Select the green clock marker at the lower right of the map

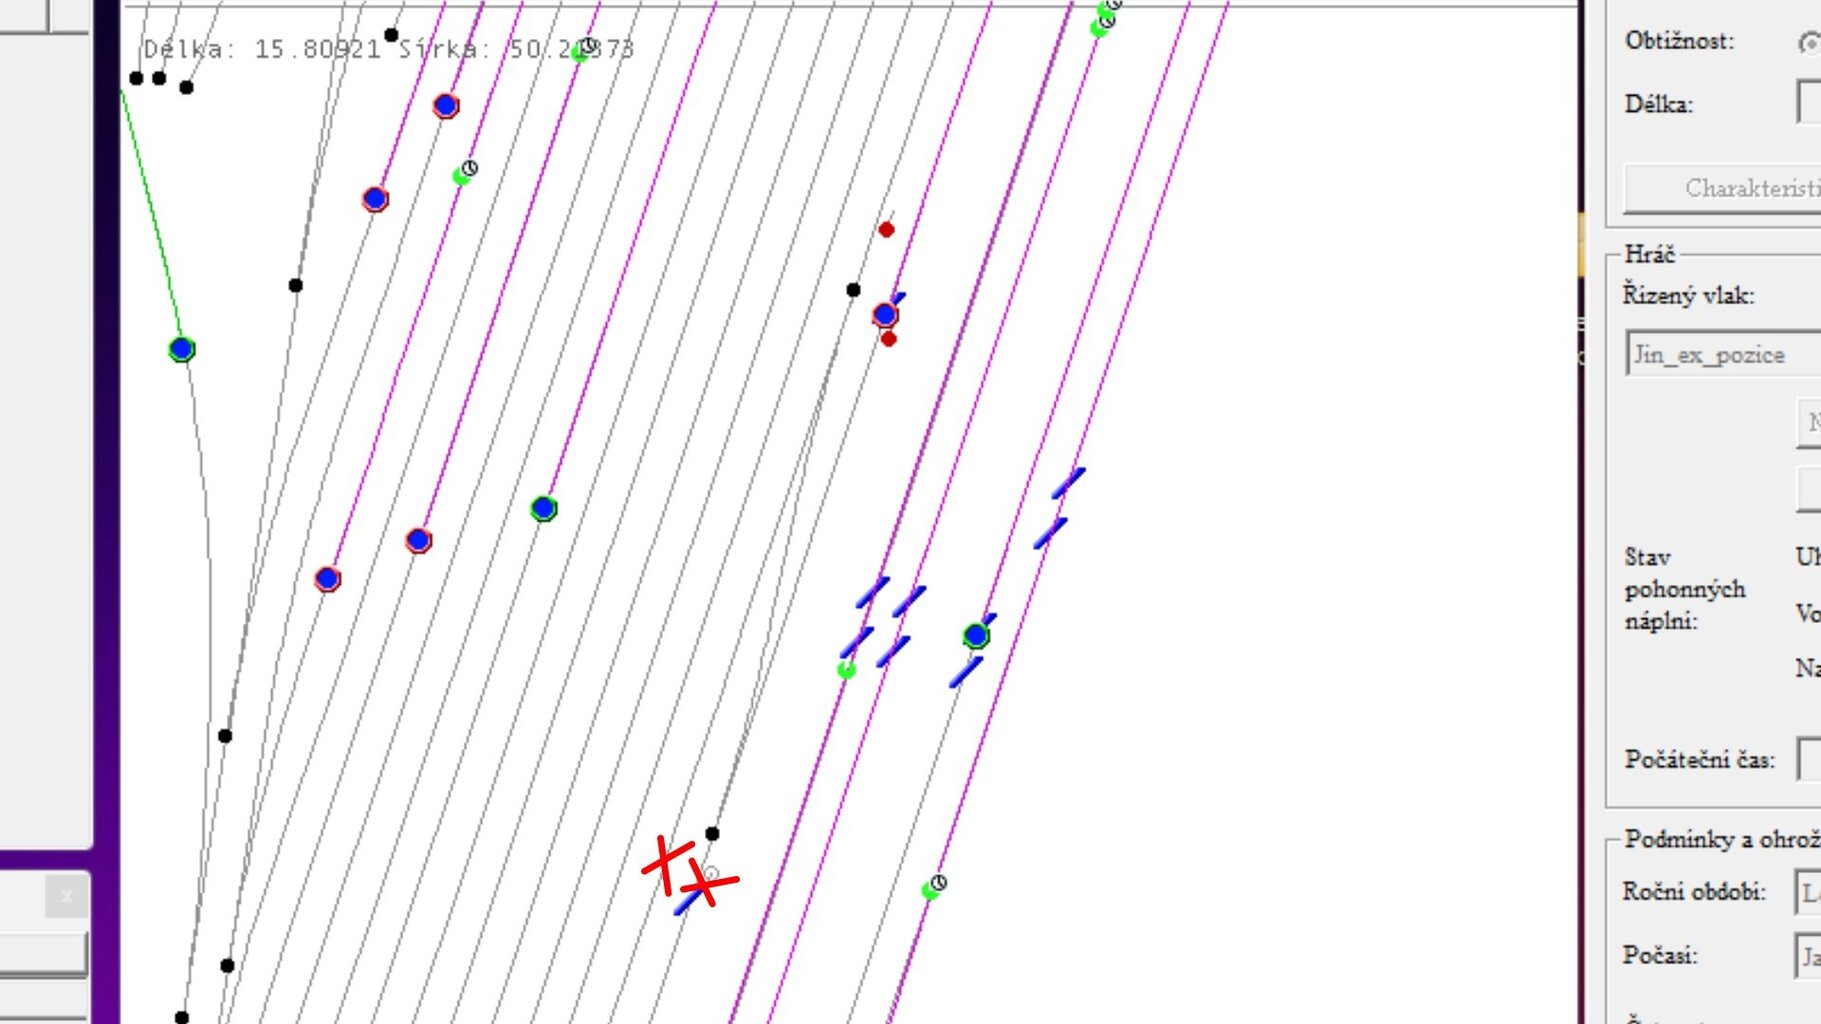[933, 887]
